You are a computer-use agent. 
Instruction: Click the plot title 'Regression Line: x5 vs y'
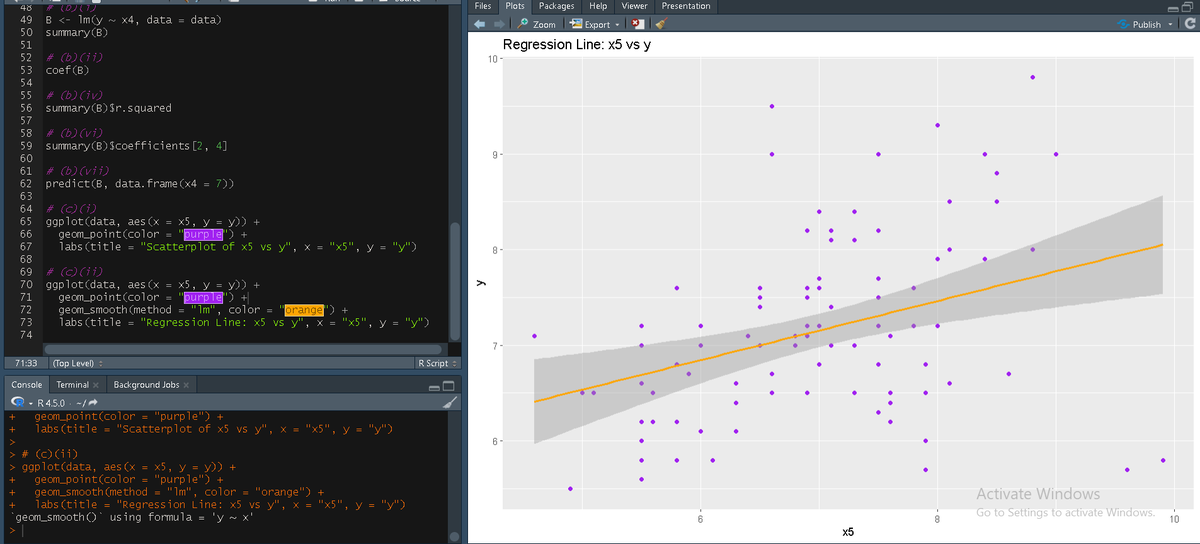[x=577, y=45]
